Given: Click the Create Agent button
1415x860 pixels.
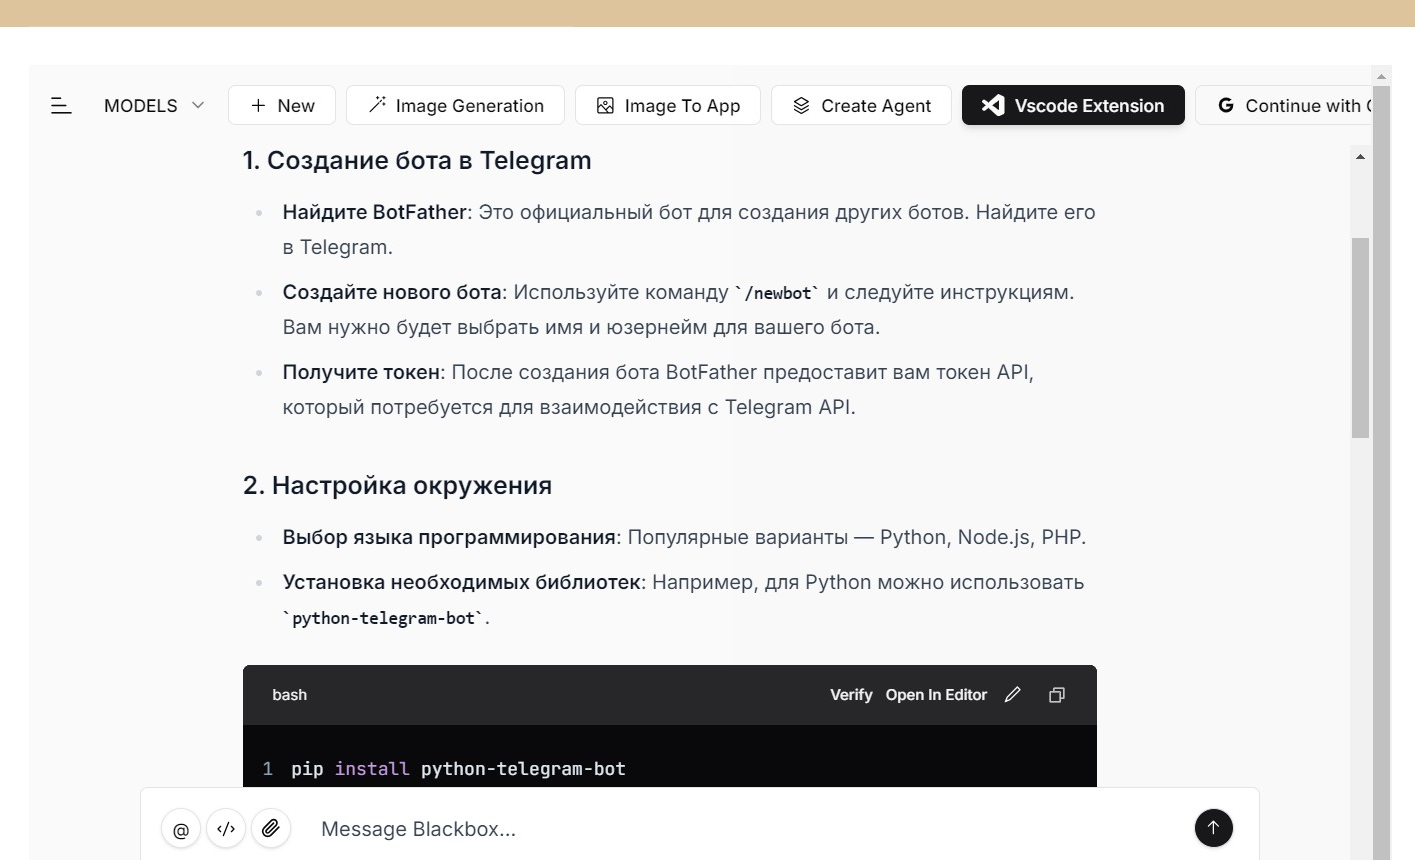Looking at the screenshot, I should (861, 105).
